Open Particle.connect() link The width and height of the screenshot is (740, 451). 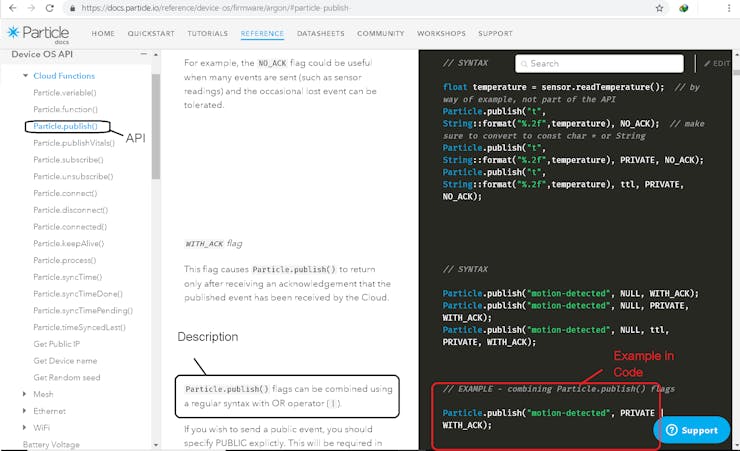(65, 193)
